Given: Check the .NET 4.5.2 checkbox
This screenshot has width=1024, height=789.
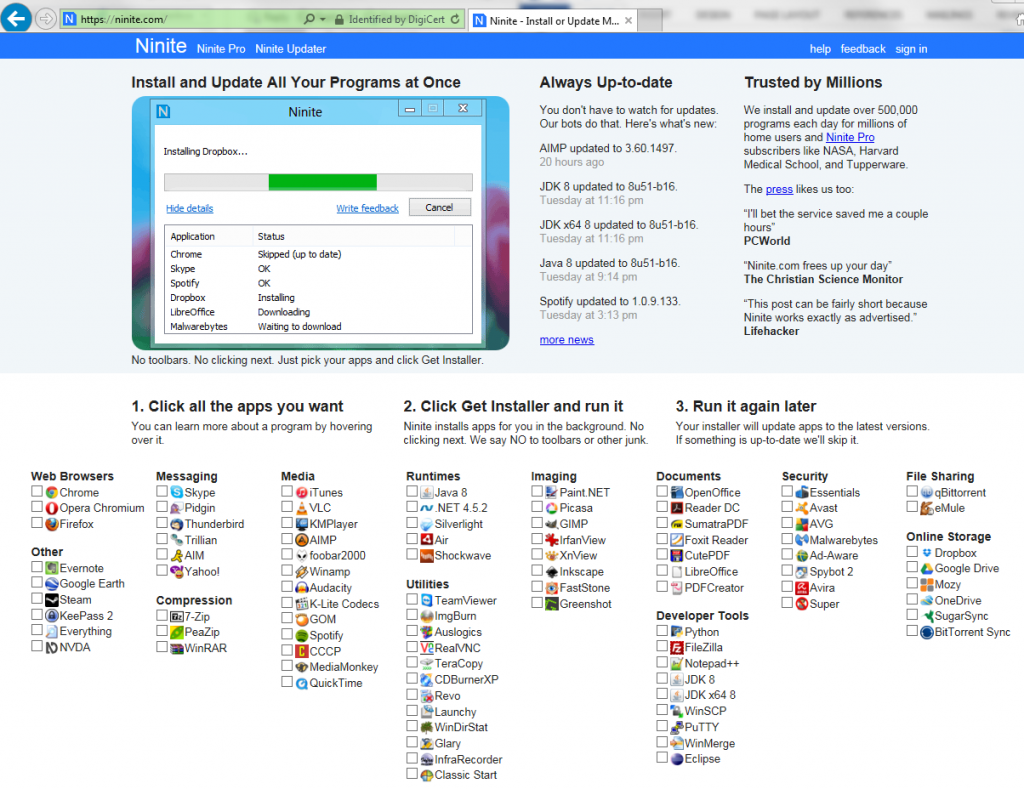Looking at the screenshot, I should pyautogui.click(x=411, y=507).
